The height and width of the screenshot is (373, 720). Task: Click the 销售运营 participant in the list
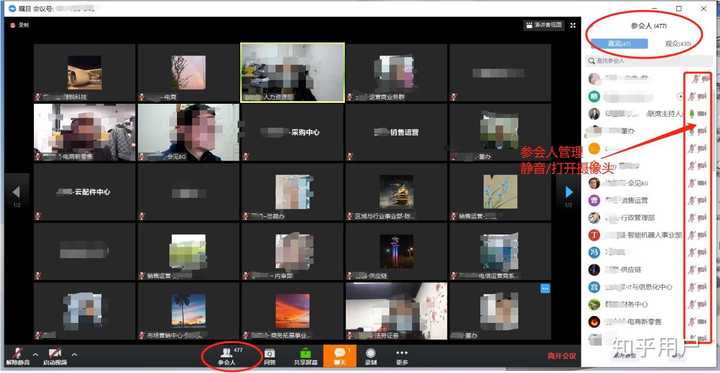[649, 200]
